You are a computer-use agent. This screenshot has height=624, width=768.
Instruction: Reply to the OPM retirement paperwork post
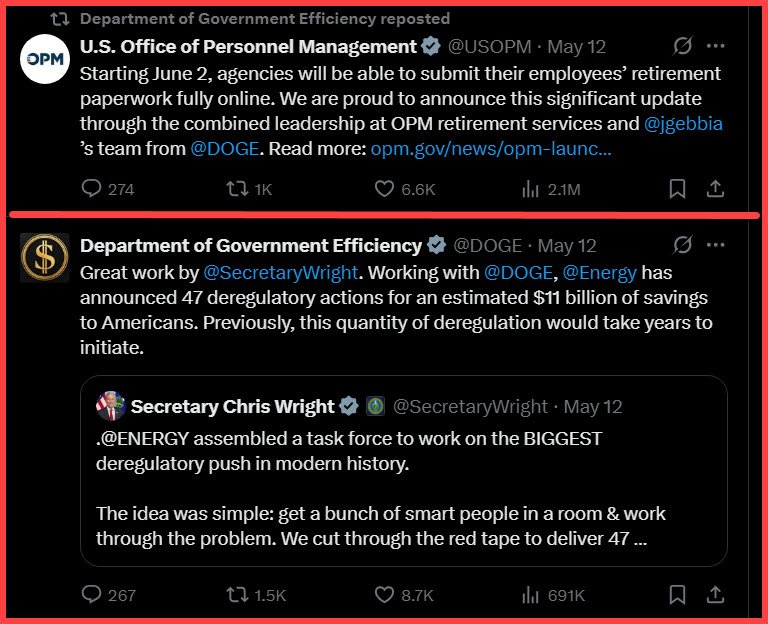(92, 188)
